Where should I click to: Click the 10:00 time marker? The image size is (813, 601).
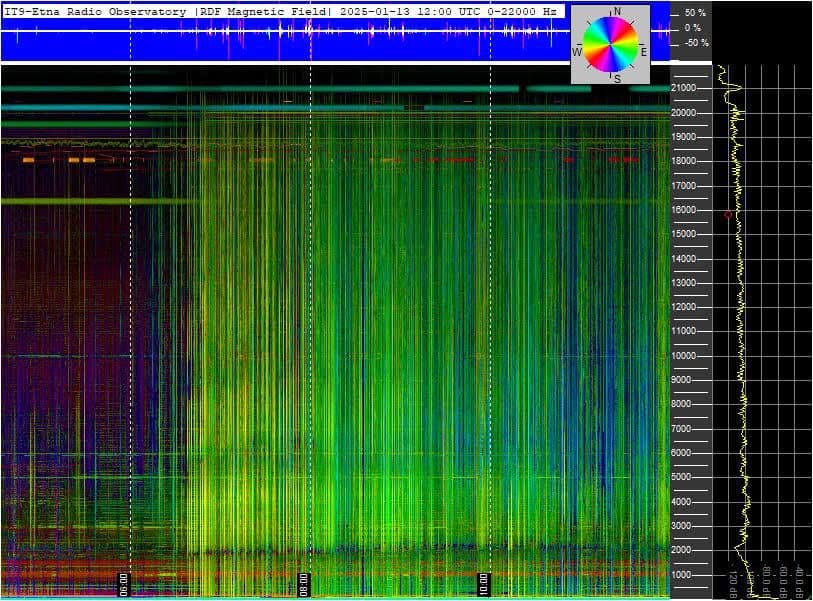click(x=483, y=583)
